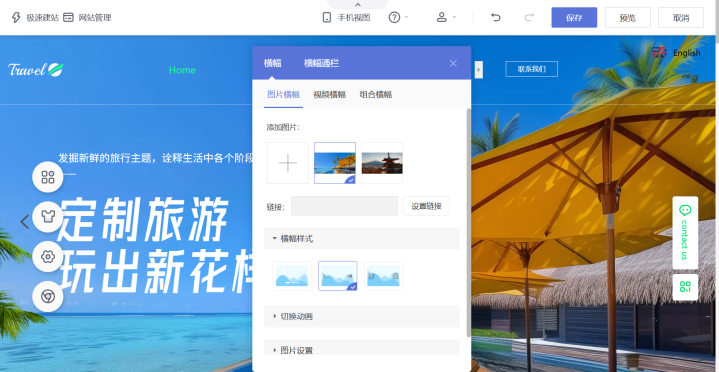Click the 保存 save button
The height and width of the screenshot is (372, 719).
click(574, 18)
